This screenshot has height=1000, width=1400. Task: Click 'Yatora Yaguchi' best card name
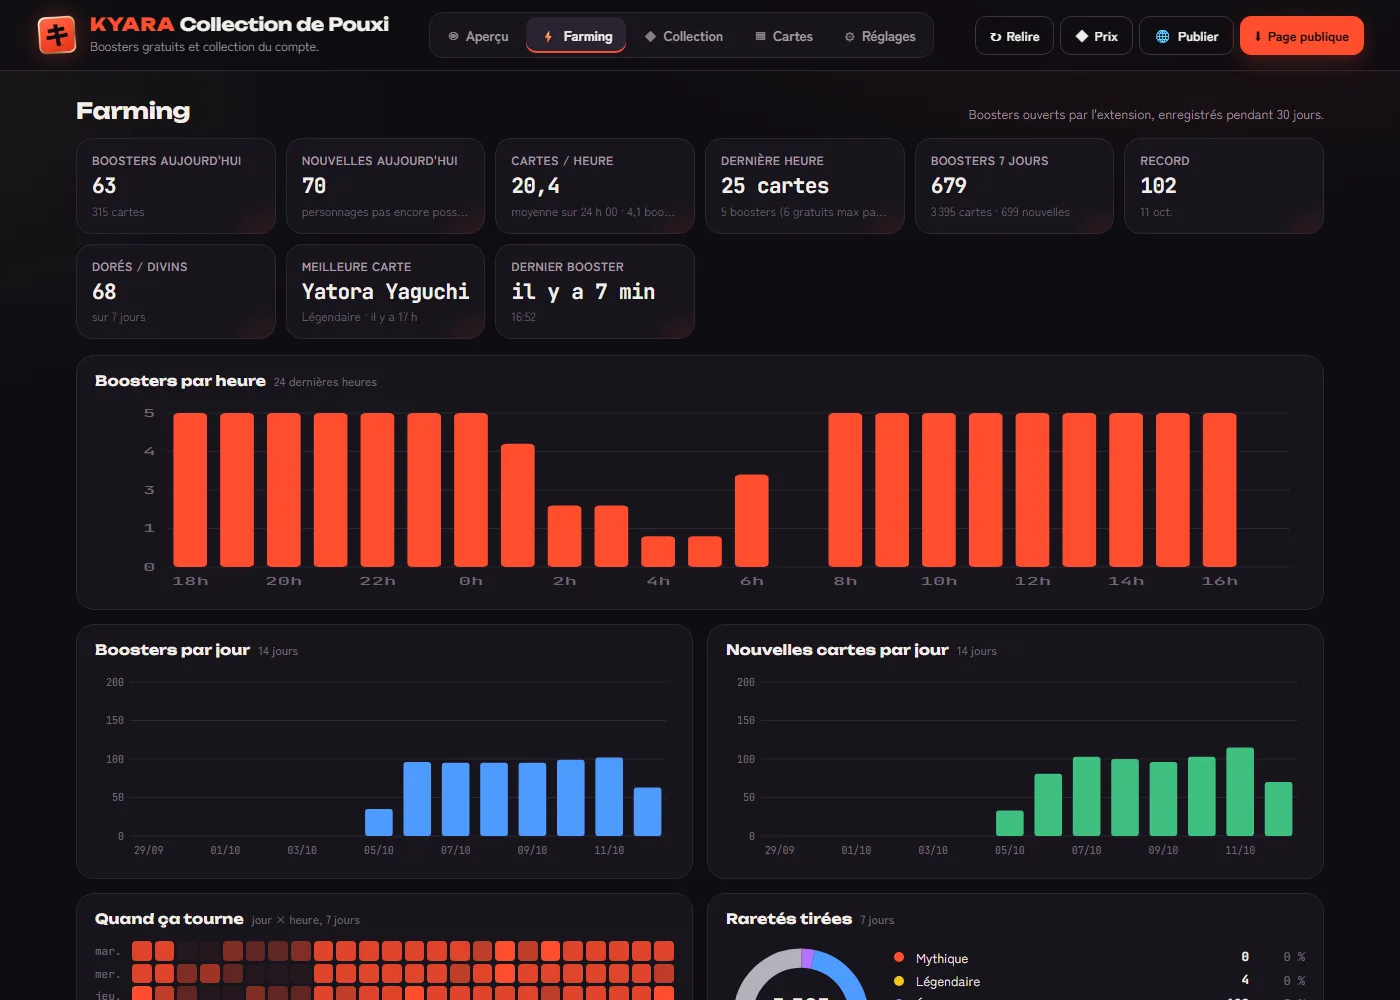tap(385, 292)
